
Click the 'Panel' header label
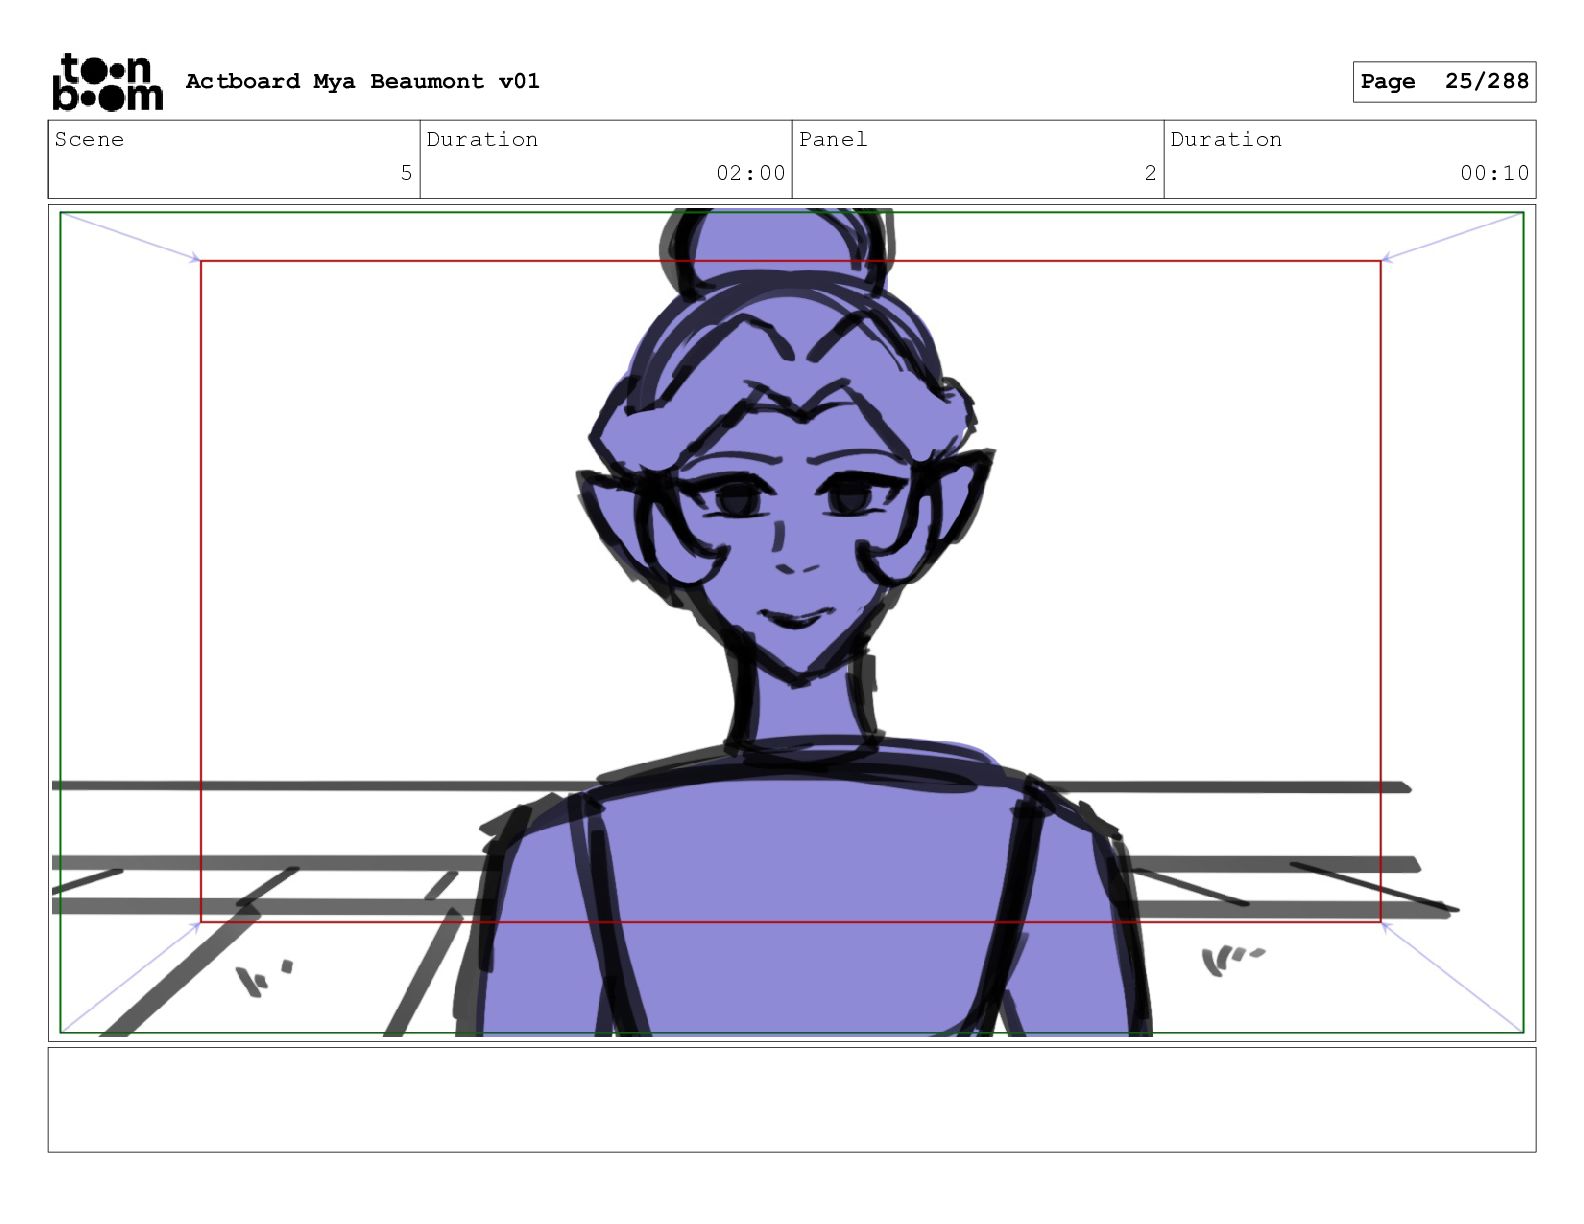[832, 140]
